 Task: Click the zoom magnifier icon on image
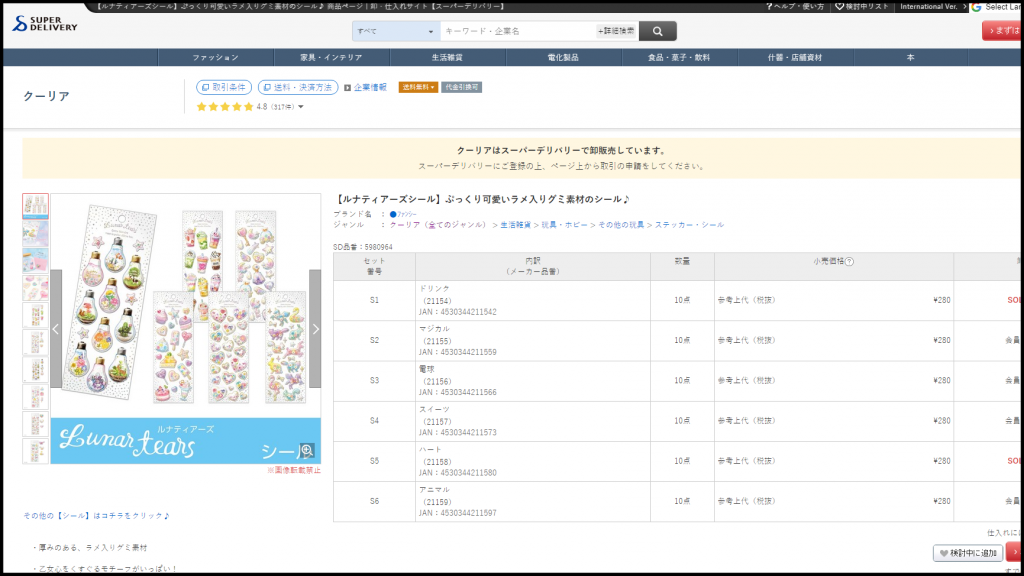(x=306, y=451)
